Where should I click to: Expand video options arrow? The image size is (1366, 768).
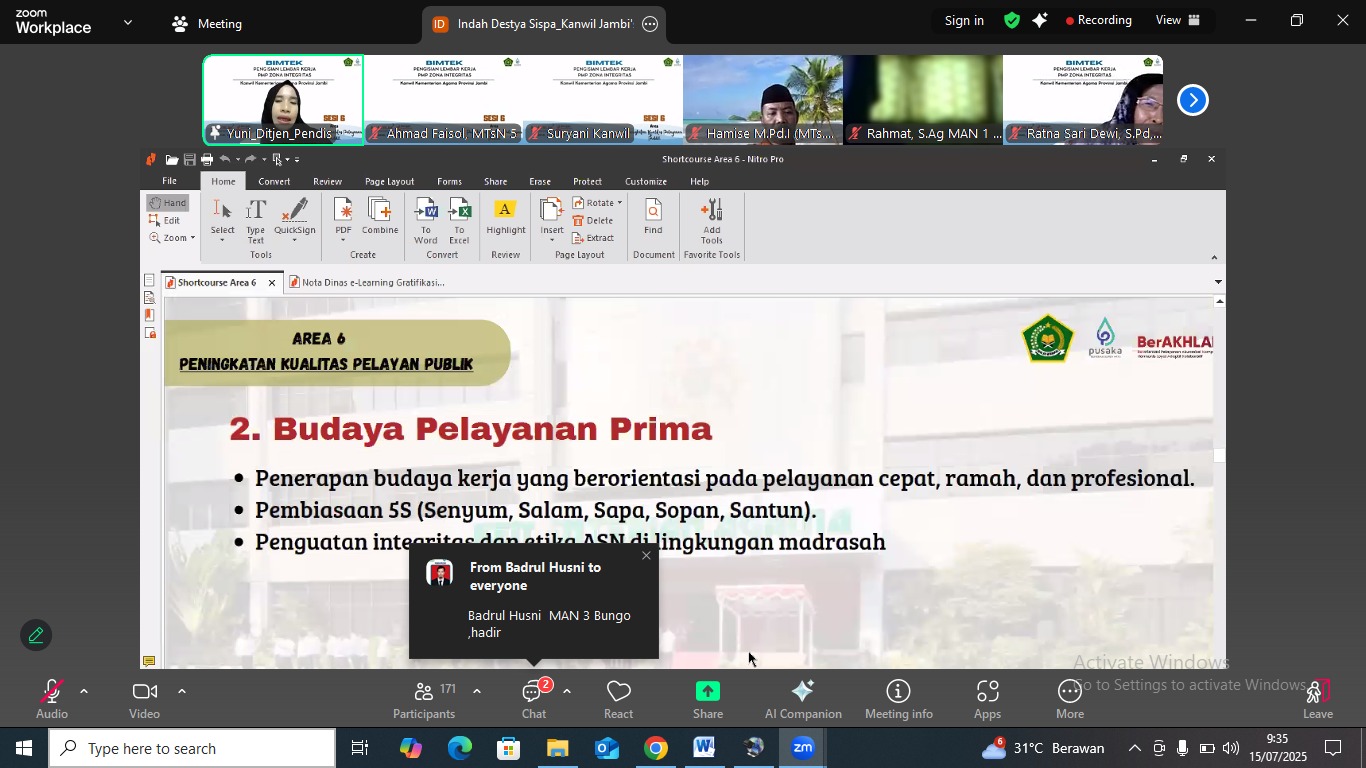181,691
